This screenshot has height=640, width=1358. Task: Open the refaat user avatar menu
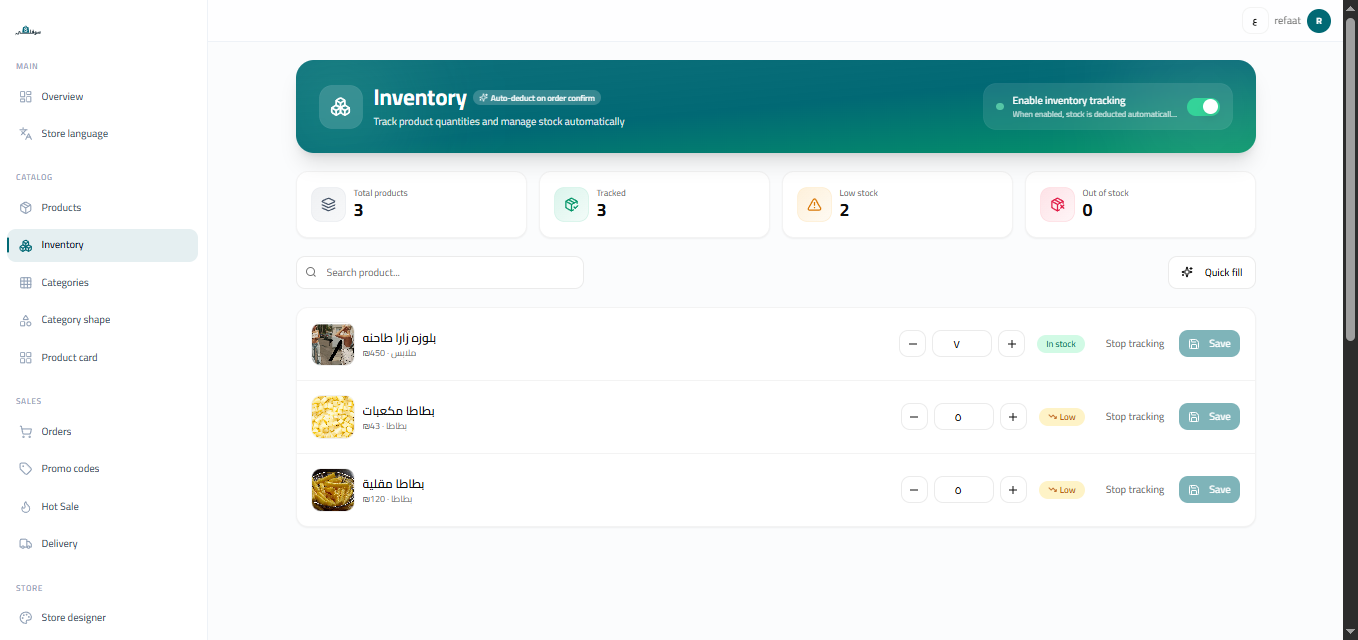coord(1319,20)
